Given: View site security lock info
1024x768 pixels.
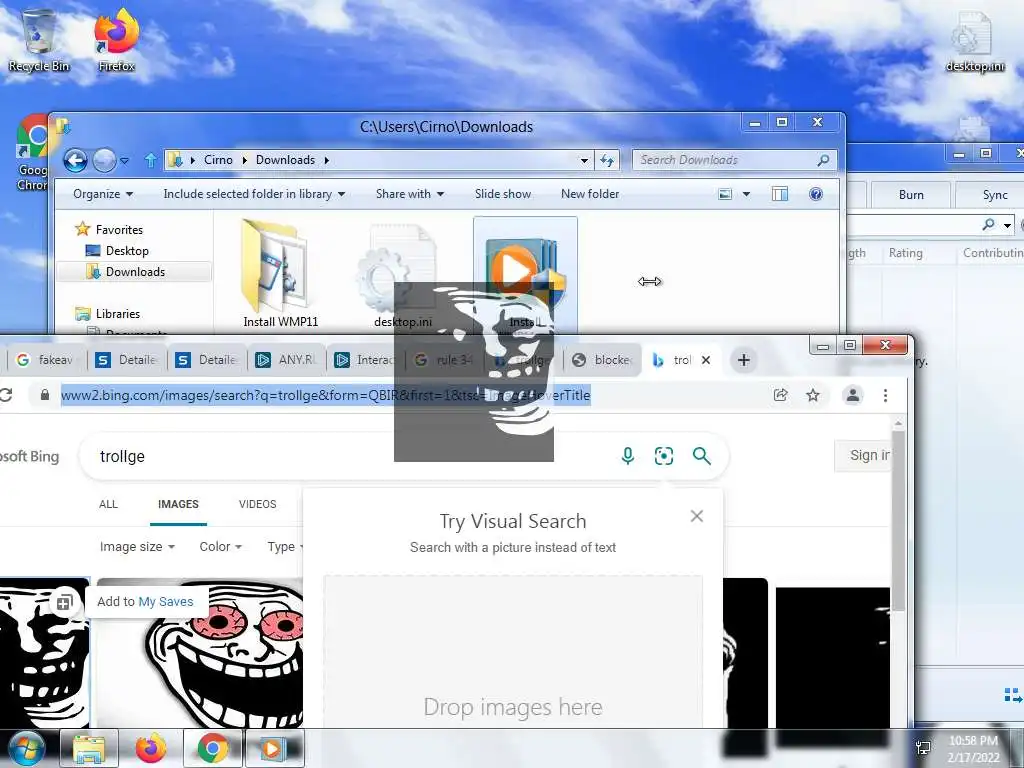Looking at the screenshot, I should [44, 395].
